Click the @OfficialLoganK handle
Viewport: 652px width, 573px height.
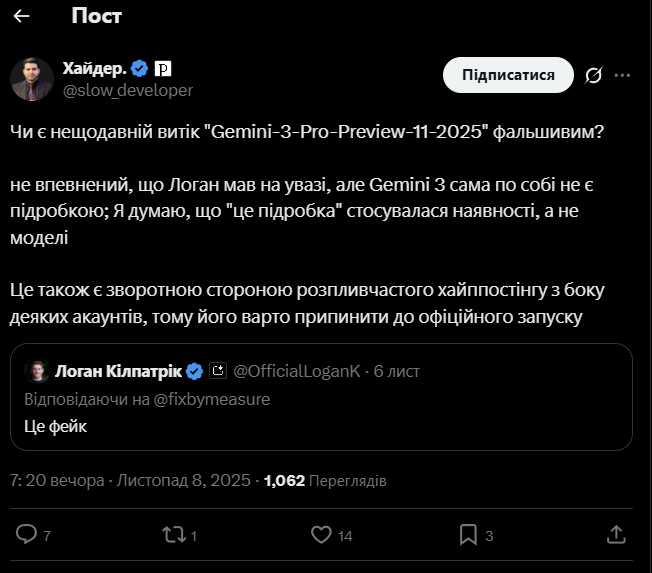298,371
